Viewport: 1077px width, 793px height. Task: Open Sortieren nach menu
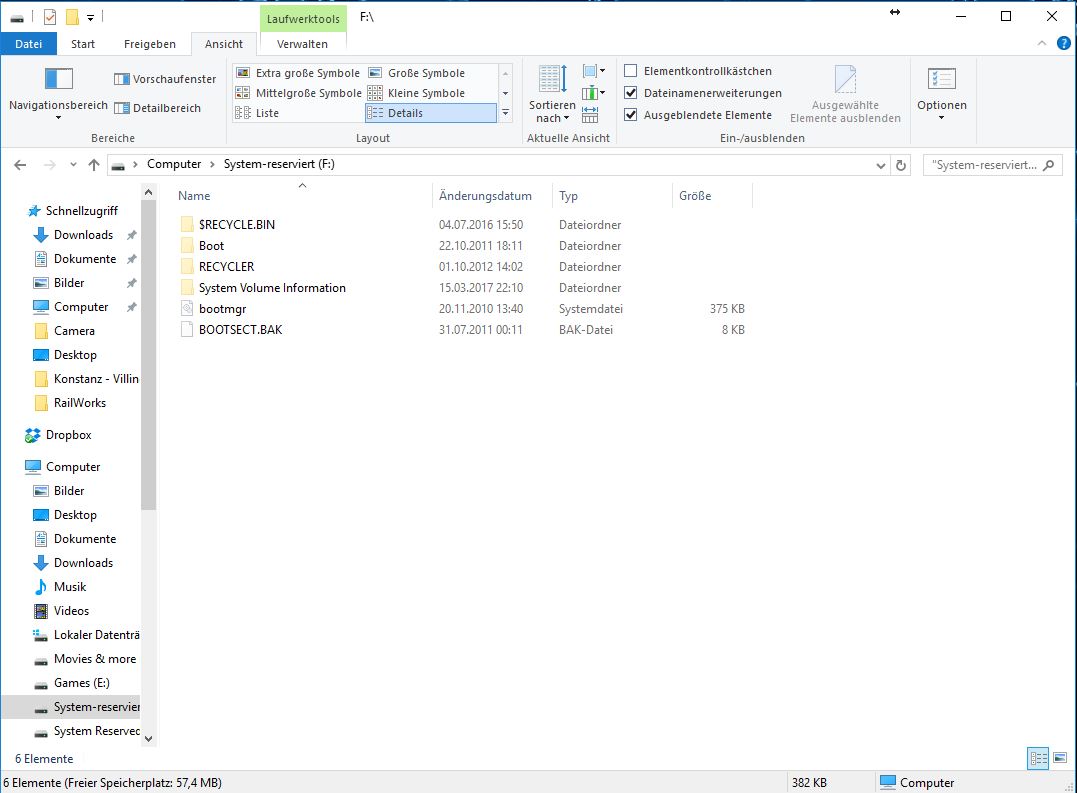pyautogui.click(x=552, y=93)
